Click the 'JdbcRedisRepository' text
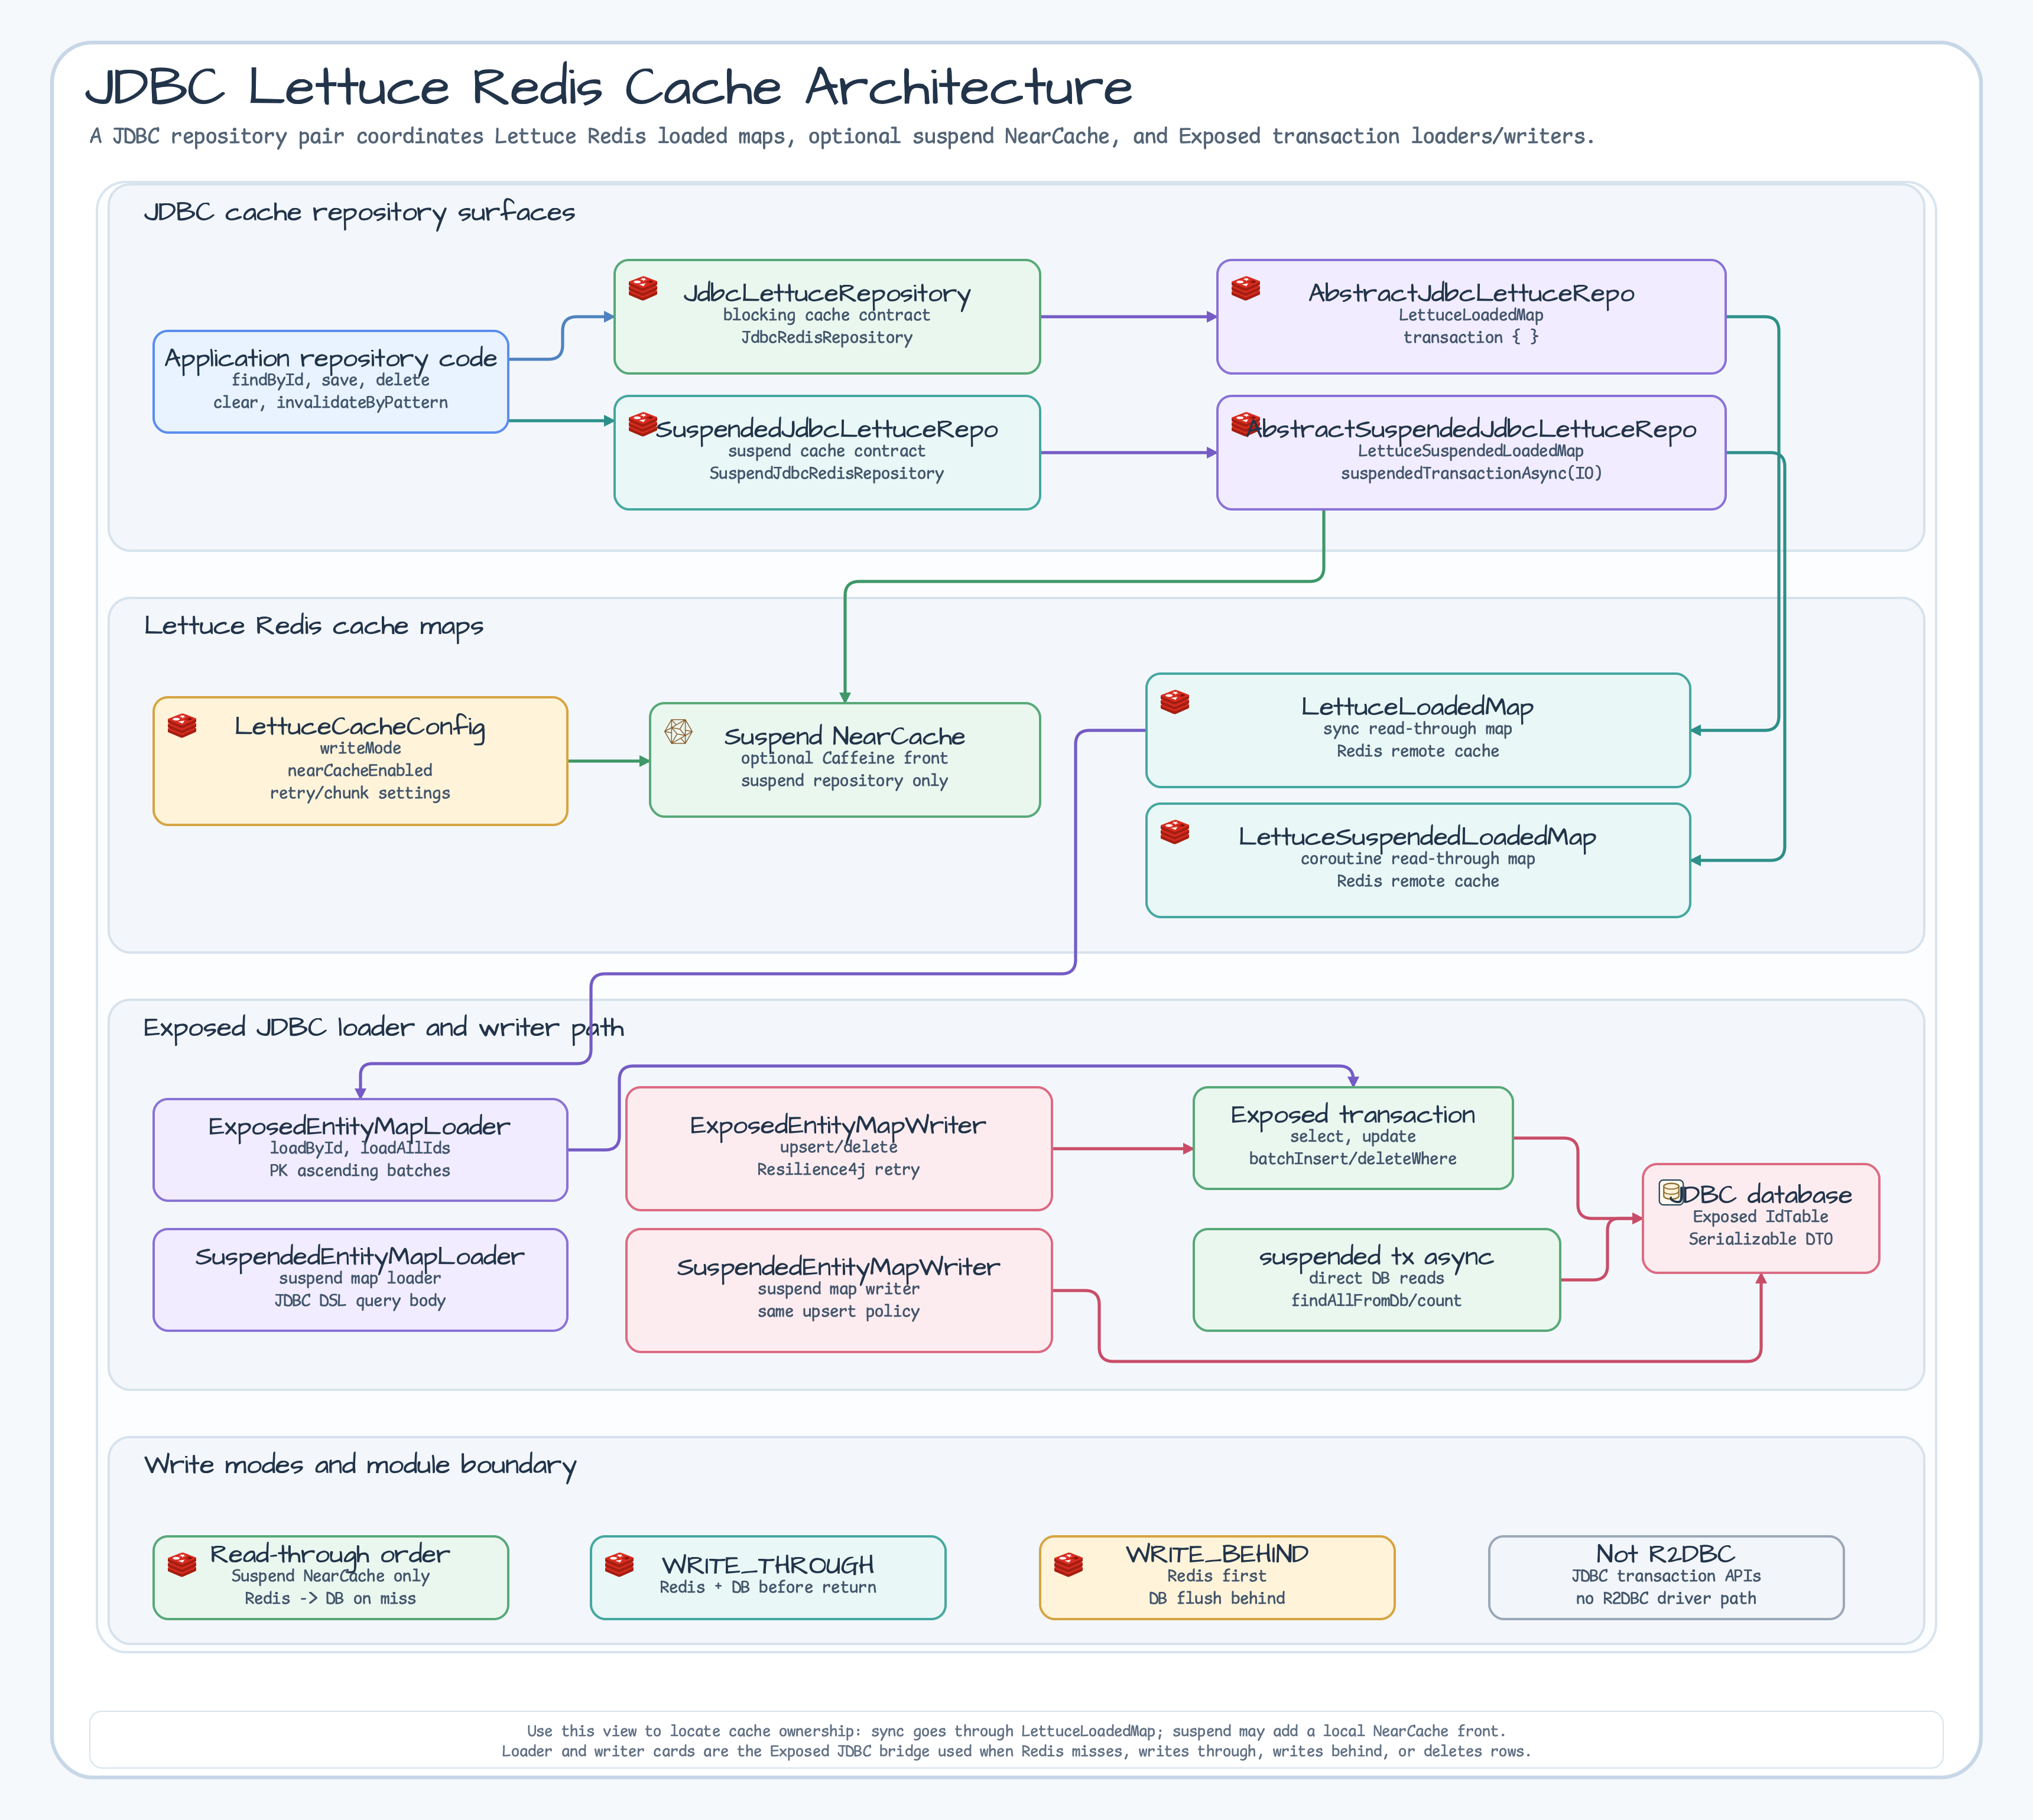 (x=827, y=337)
